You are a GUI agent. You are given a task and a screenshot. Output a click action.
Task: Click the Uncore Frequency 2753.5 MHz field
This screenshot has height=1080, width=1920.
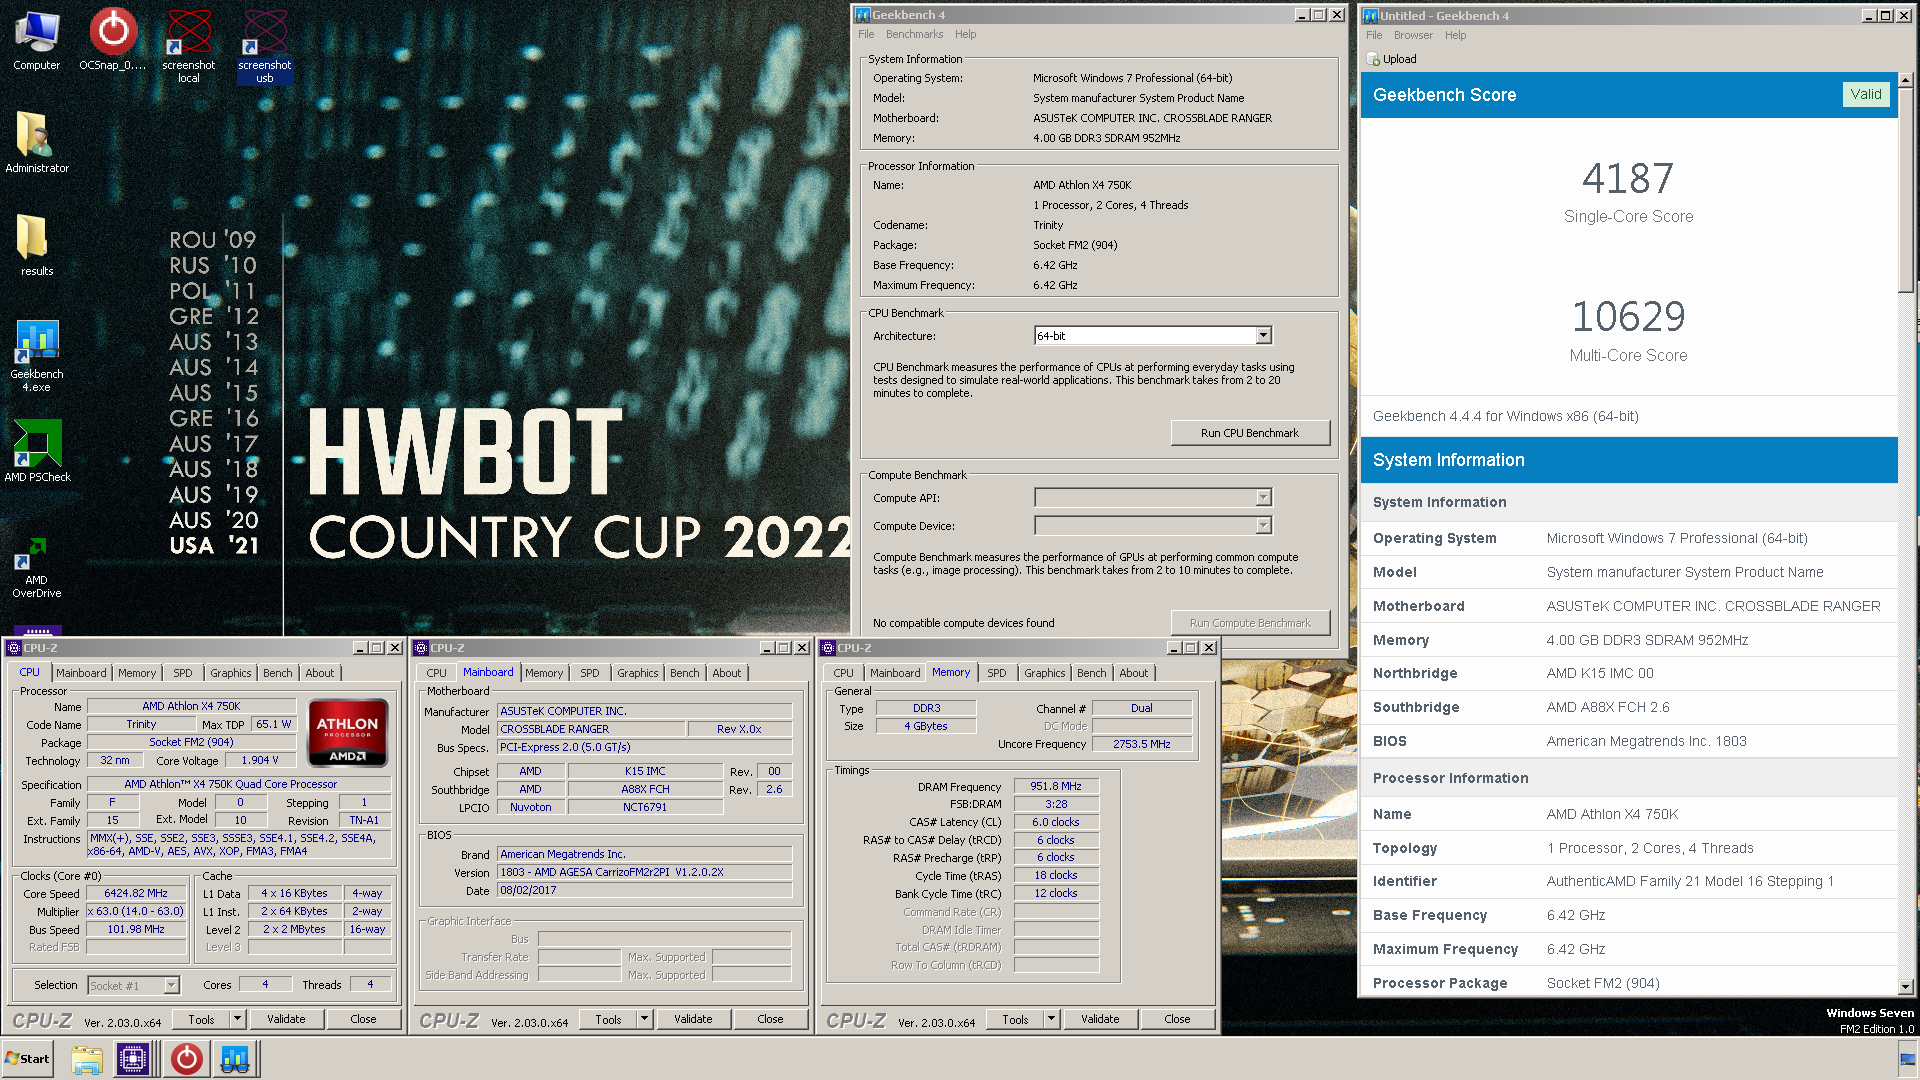tap(1142, 744)
